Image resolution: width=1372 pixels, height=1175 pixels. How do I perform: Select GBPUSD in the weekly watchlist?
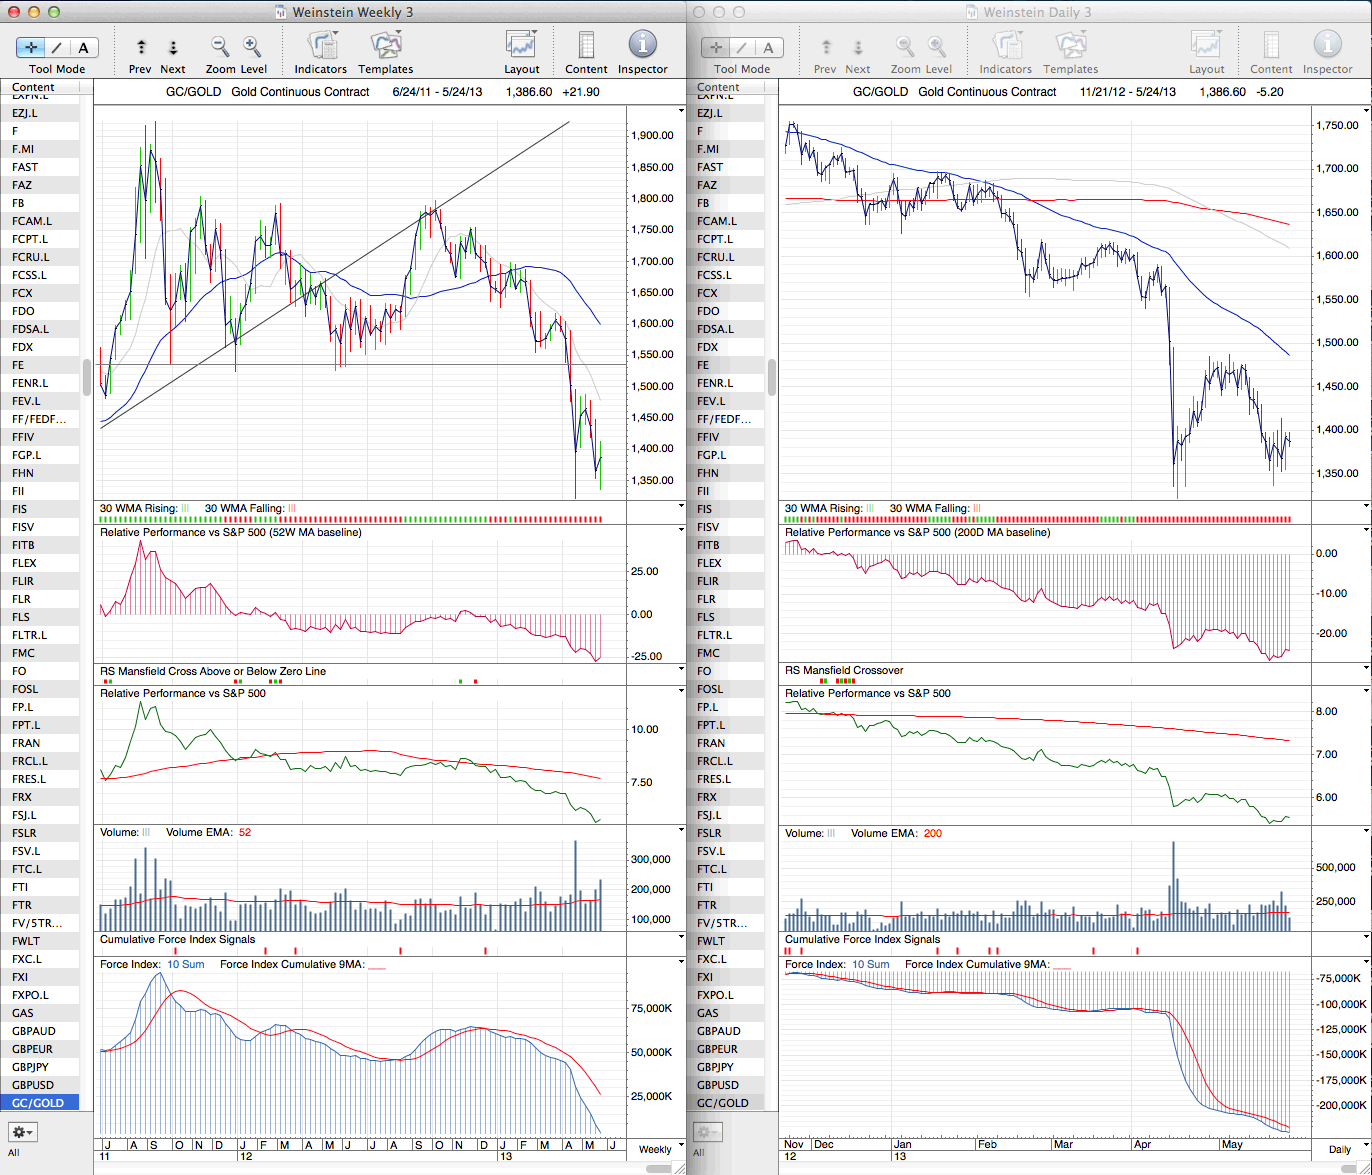pos(34,1085)
